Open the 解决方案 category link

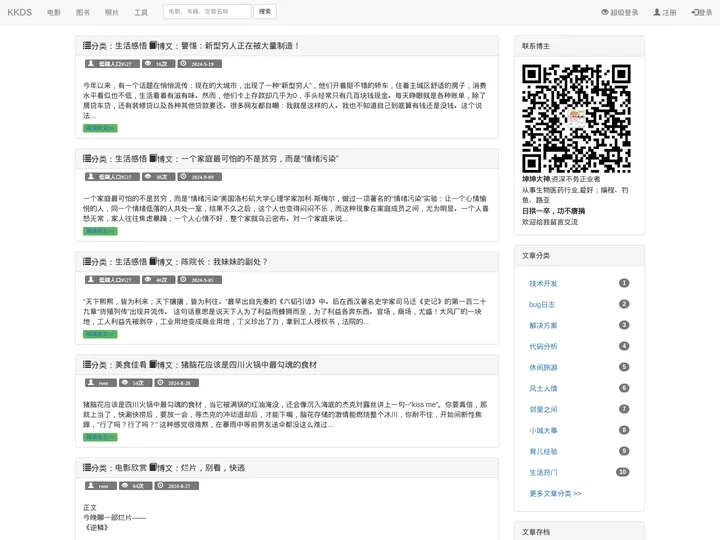[x=543, y=325]
